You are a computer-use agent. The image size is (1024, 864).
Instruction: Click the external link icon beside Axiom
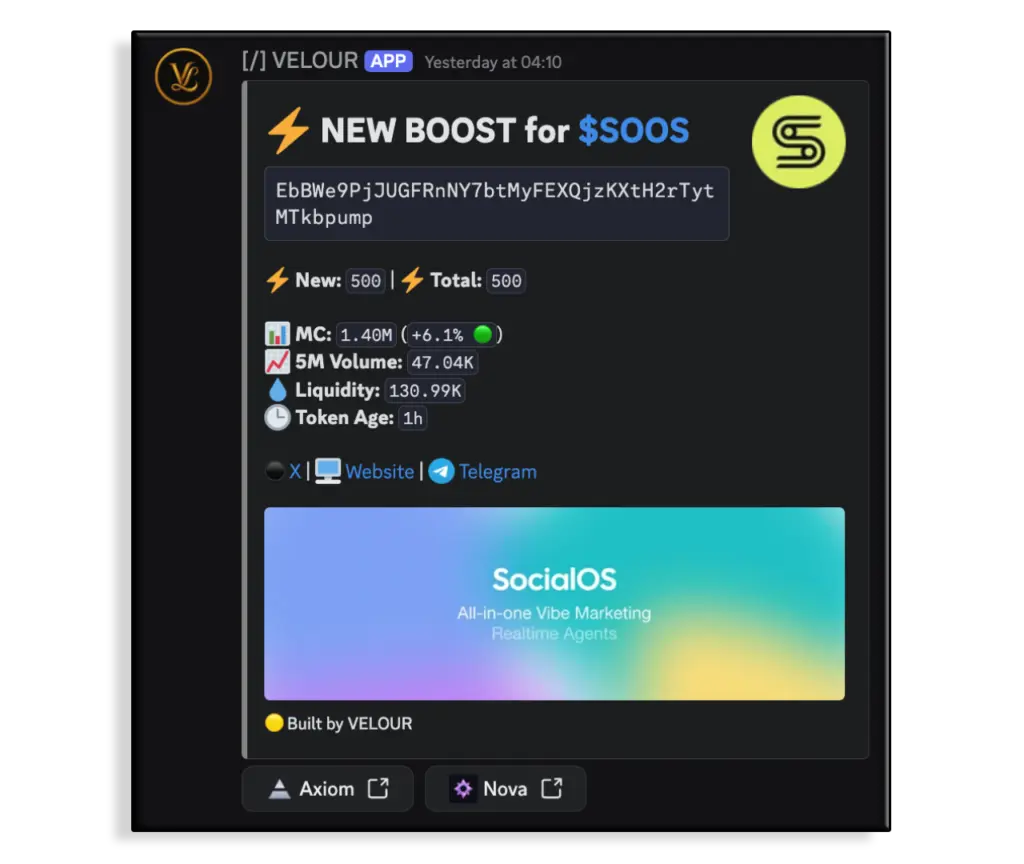coord(378,788)
